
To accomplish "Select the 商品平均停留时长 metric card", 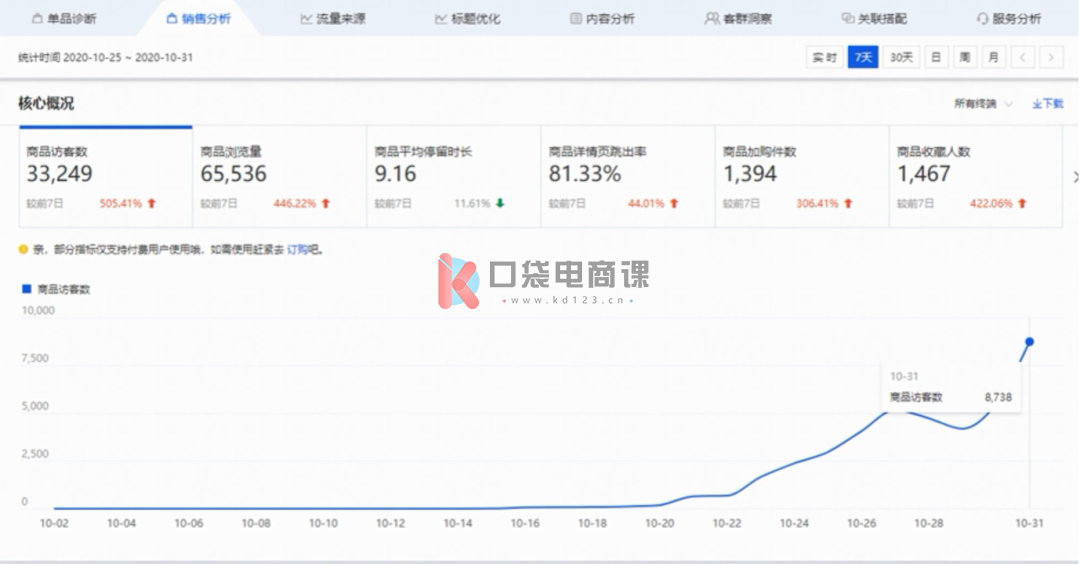I will pyautogui.click(x=454, y=176).
